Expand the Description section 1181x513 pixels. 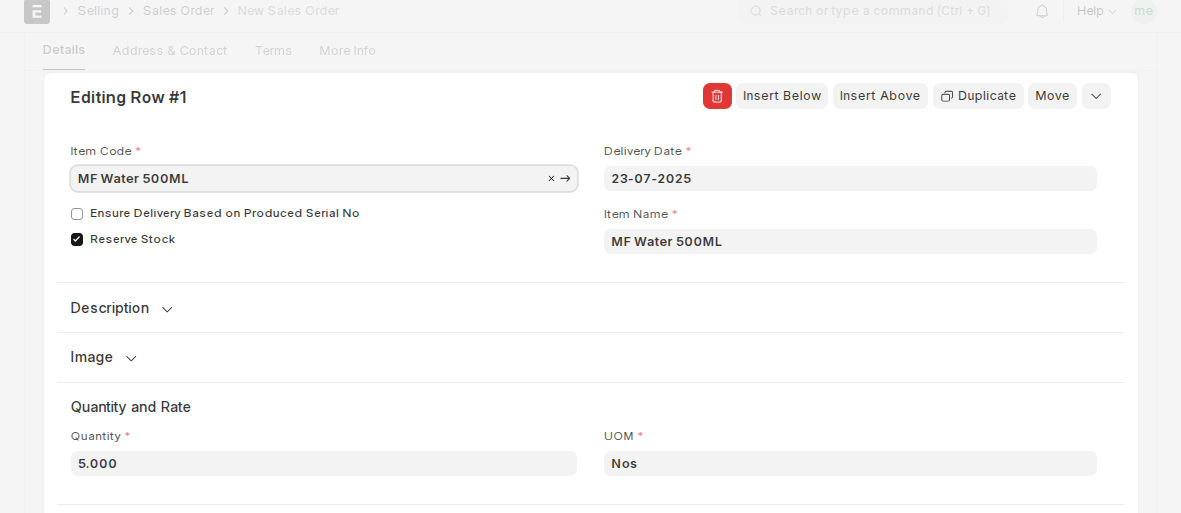point(121,308)
